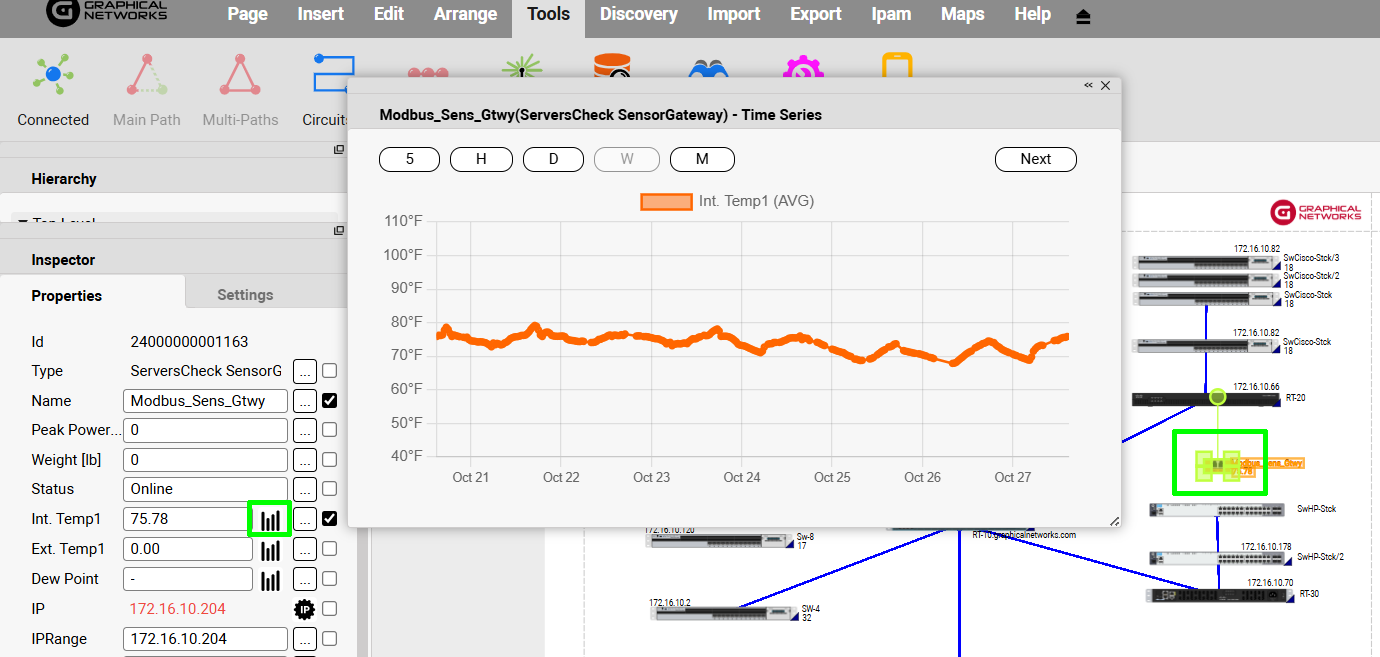1380x657 pixels.
Task: Enable the Status property checkbox
Action: [329, 489]
